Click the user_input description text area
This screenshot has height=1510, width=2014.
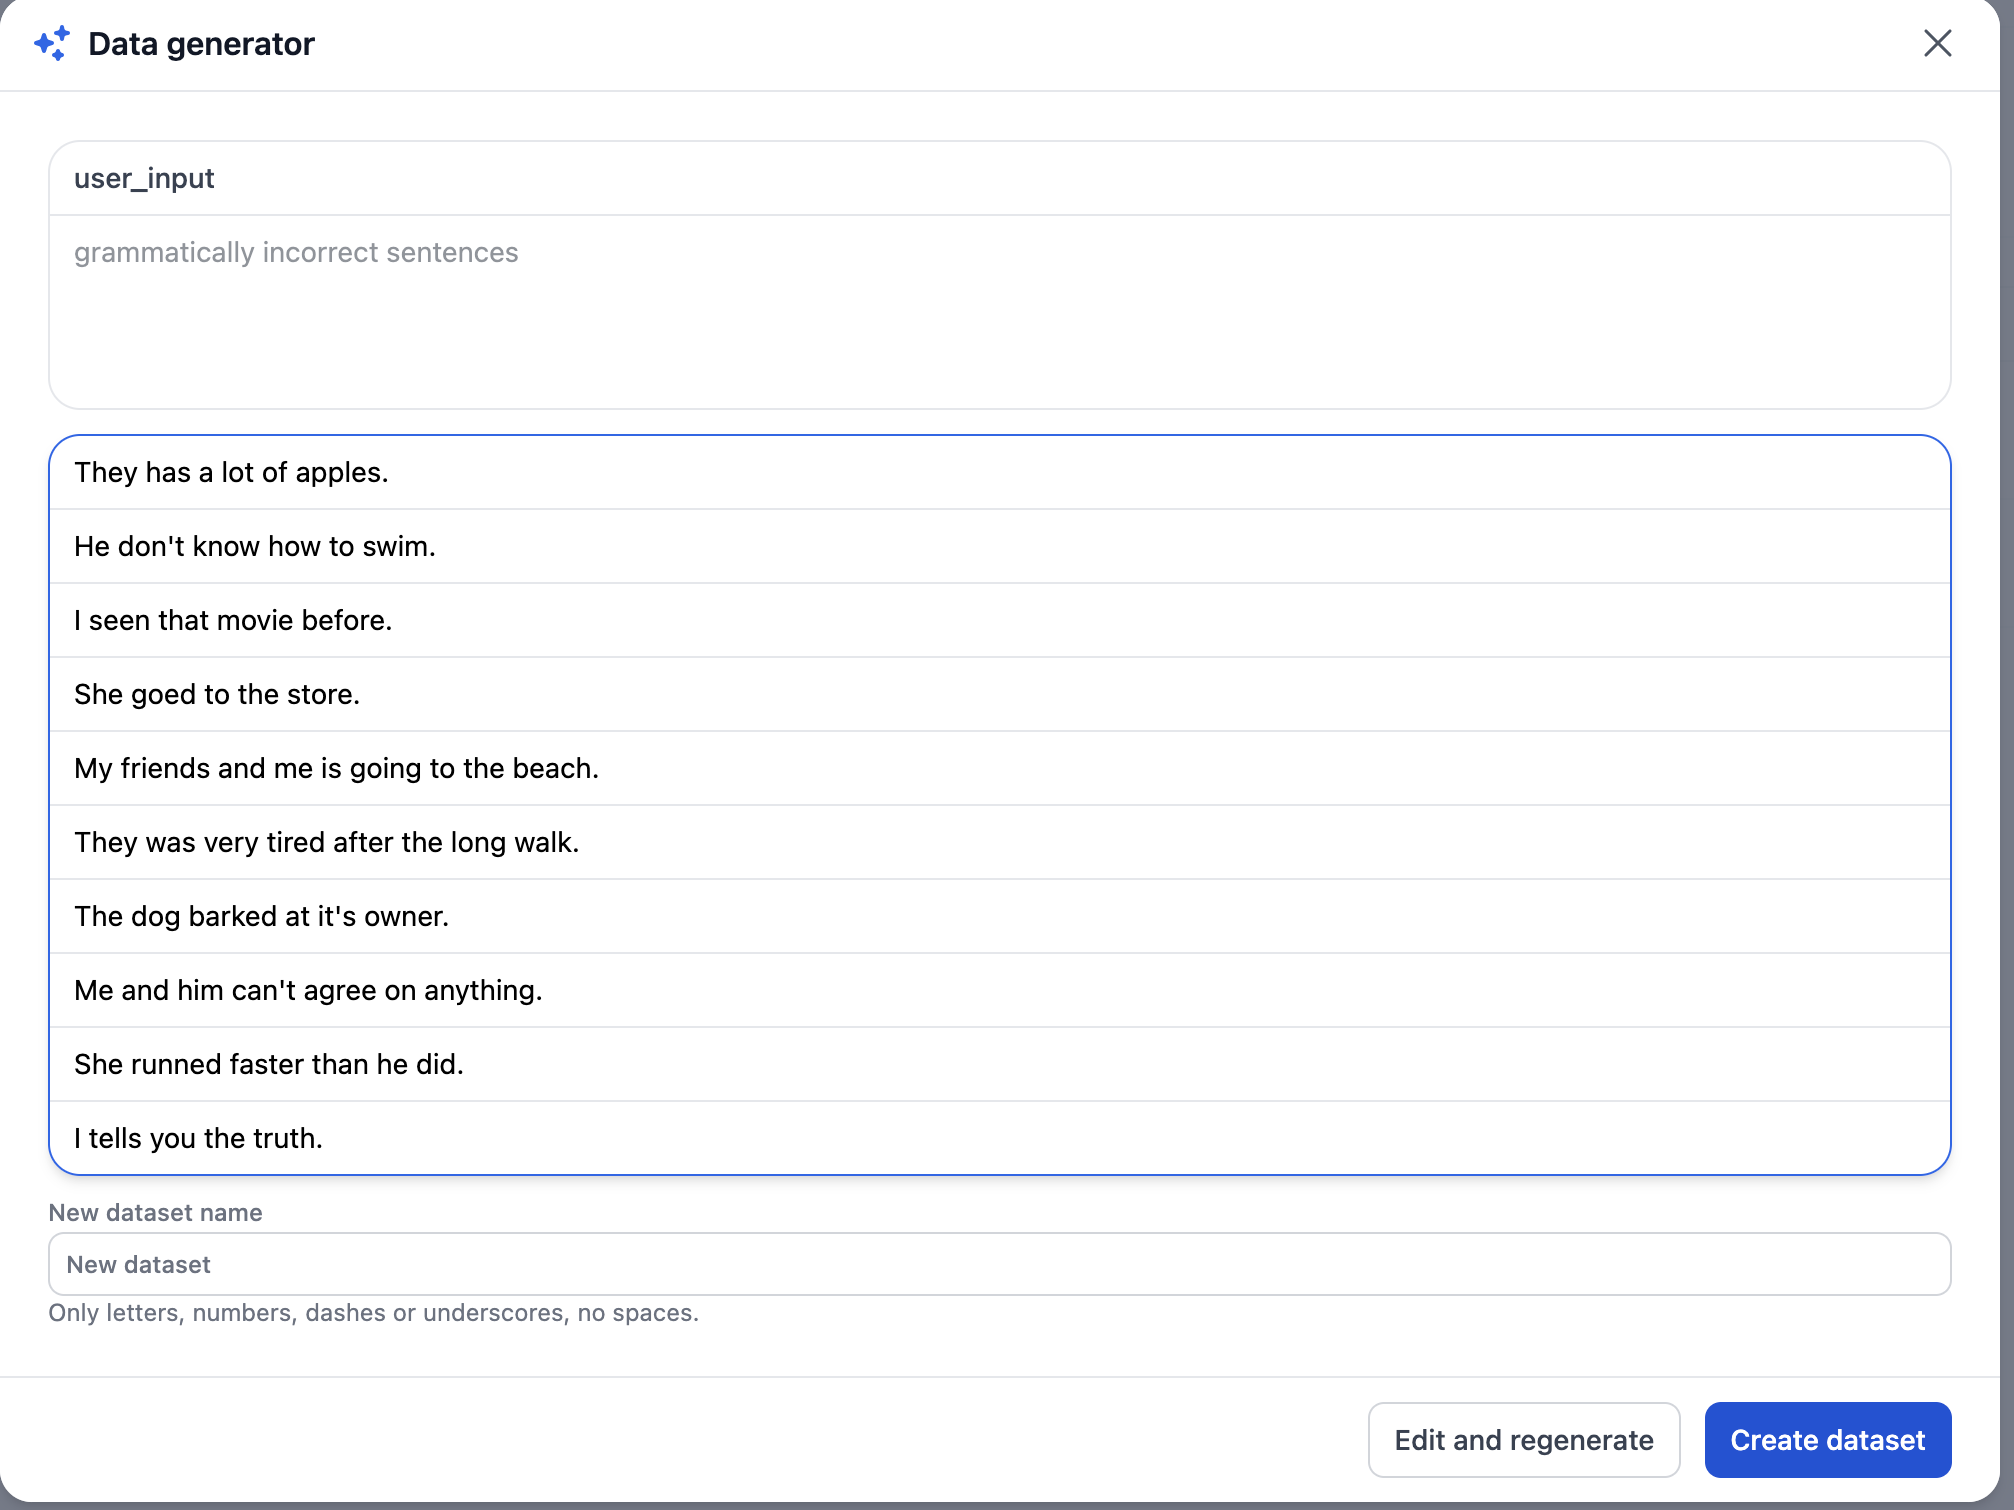[x=998, y=310]
